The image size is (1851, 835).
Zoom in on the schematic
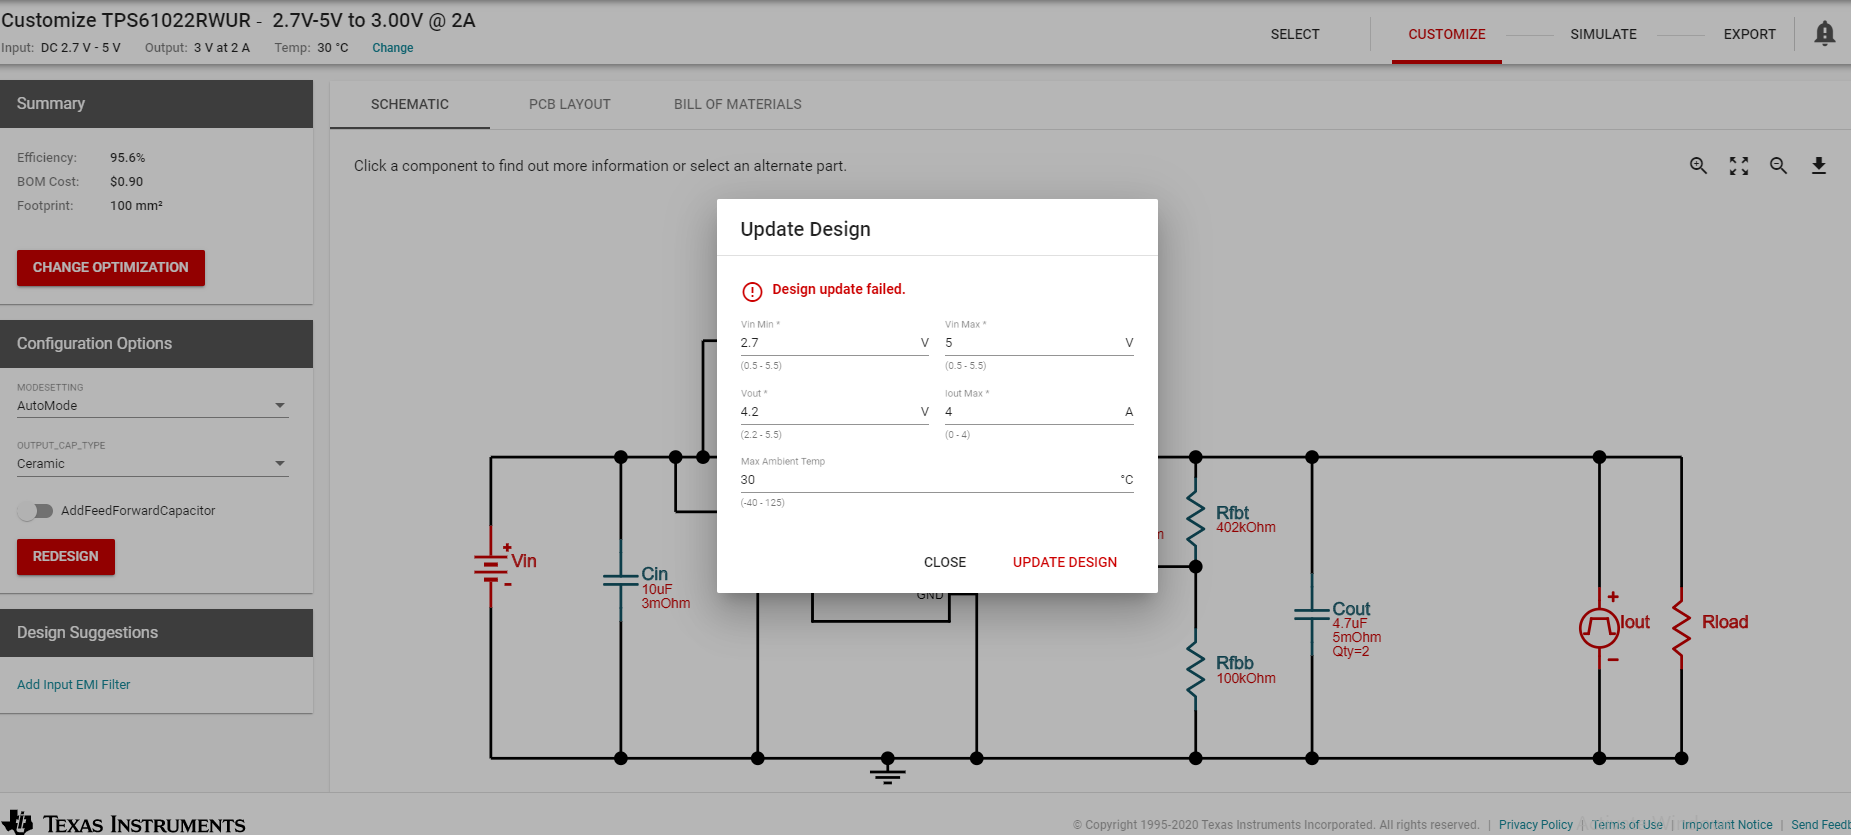1698,166
